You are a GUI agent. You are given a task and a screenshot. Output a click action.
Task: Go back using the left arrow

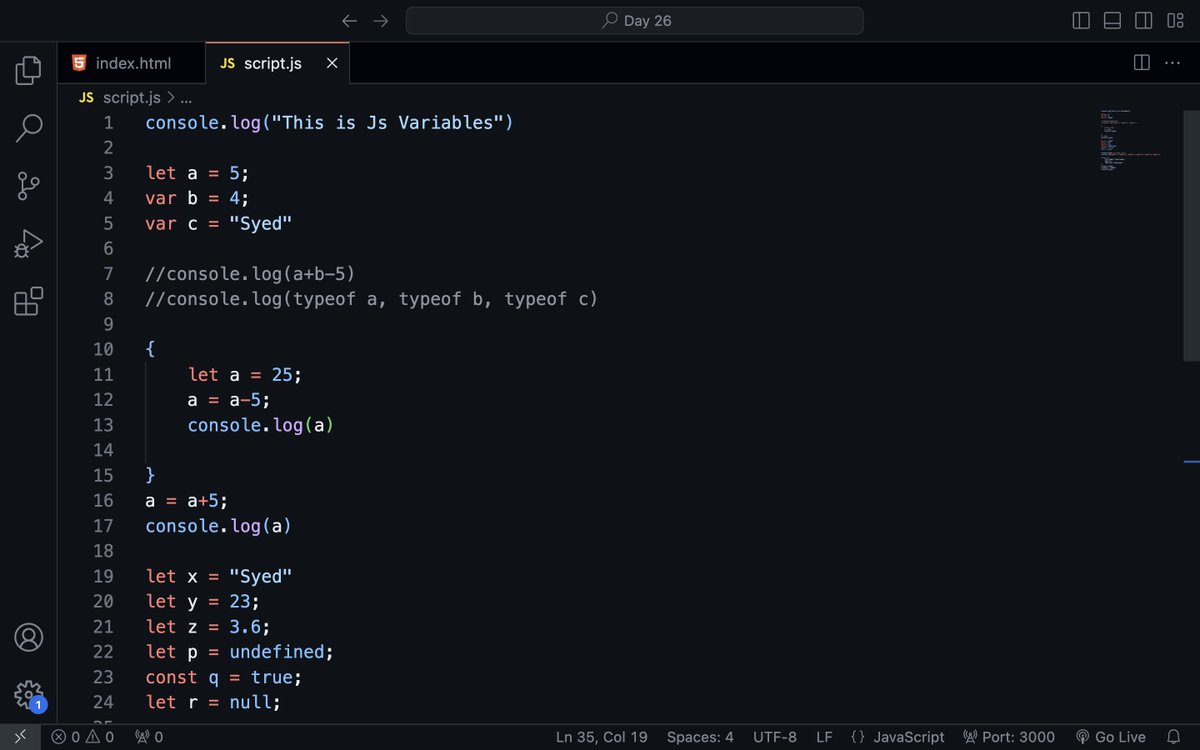tap(349, 21)
